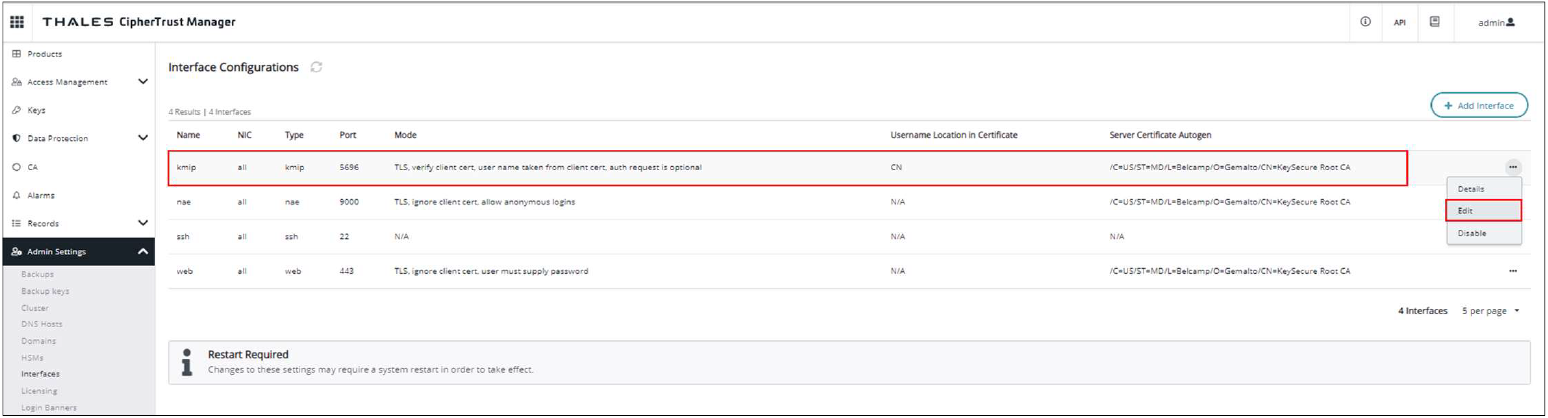Image resolution: width=1548 pixels, height=418 pixels.
Task: Open the web row ellipsis menu
Action: 1513,271
